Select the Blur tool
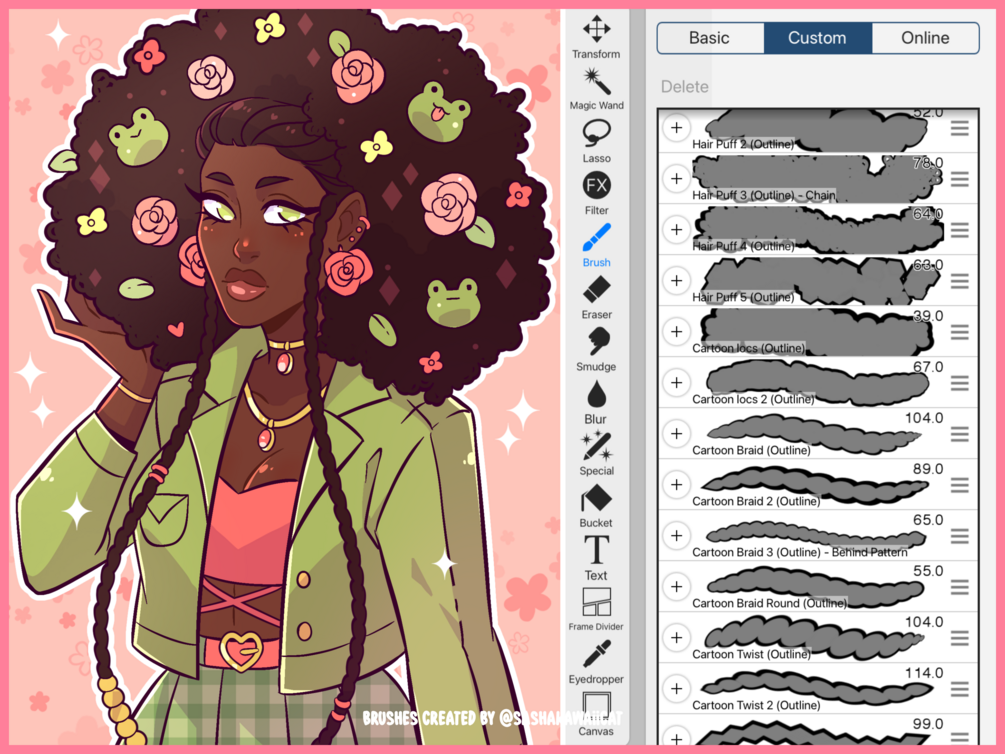Image resolution: width=1005 pixels, height=754 pixels. pos(596,402)
